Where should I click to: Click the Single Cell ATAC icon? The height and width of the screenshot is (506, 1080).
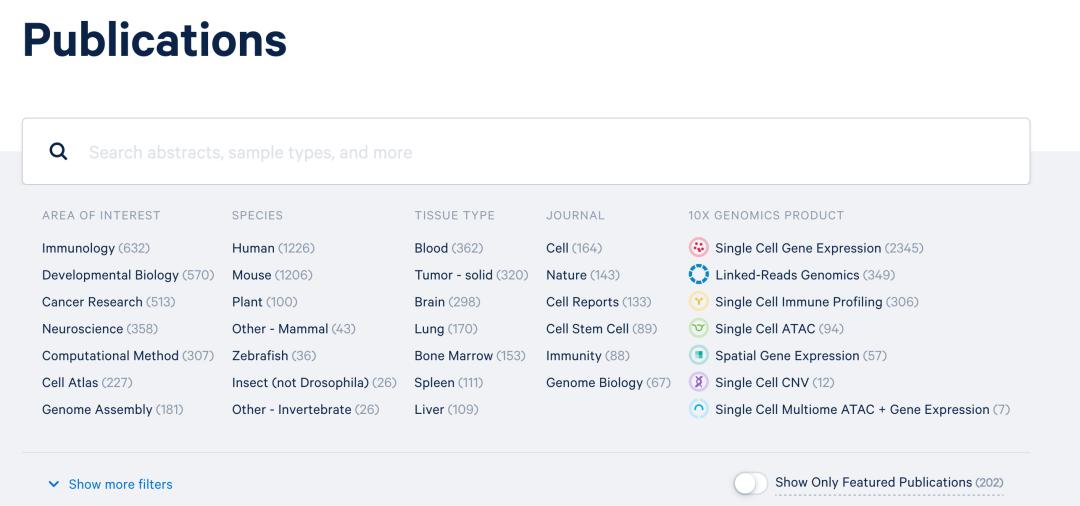[699, 329]
